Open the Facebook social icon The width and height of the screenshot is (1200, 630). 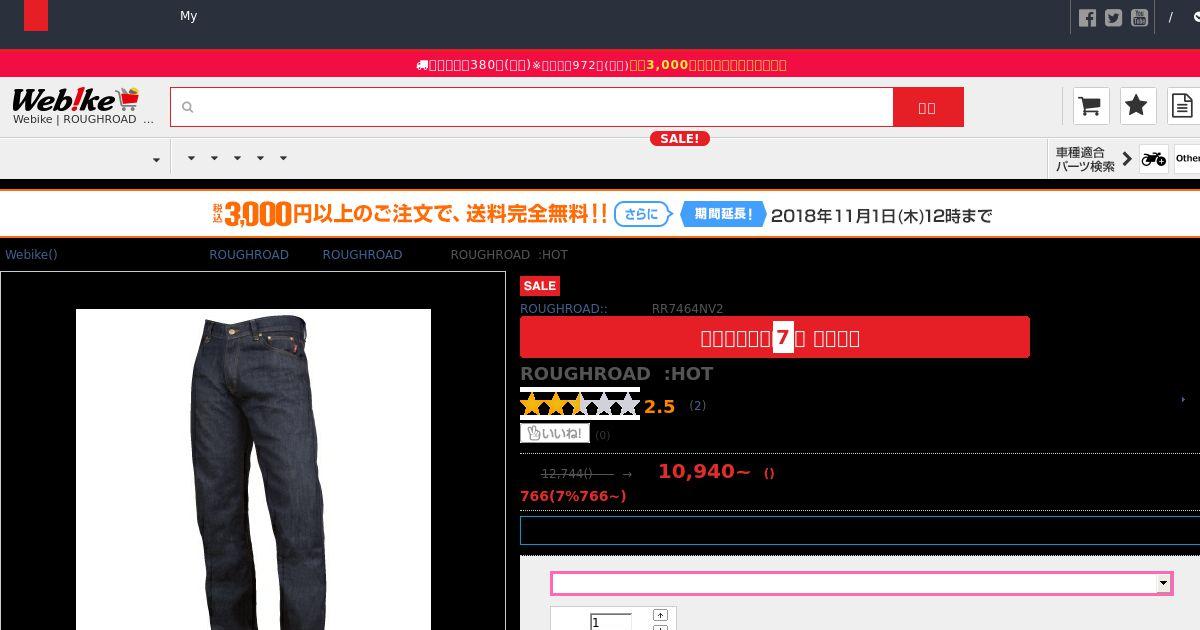(1087, 18)
